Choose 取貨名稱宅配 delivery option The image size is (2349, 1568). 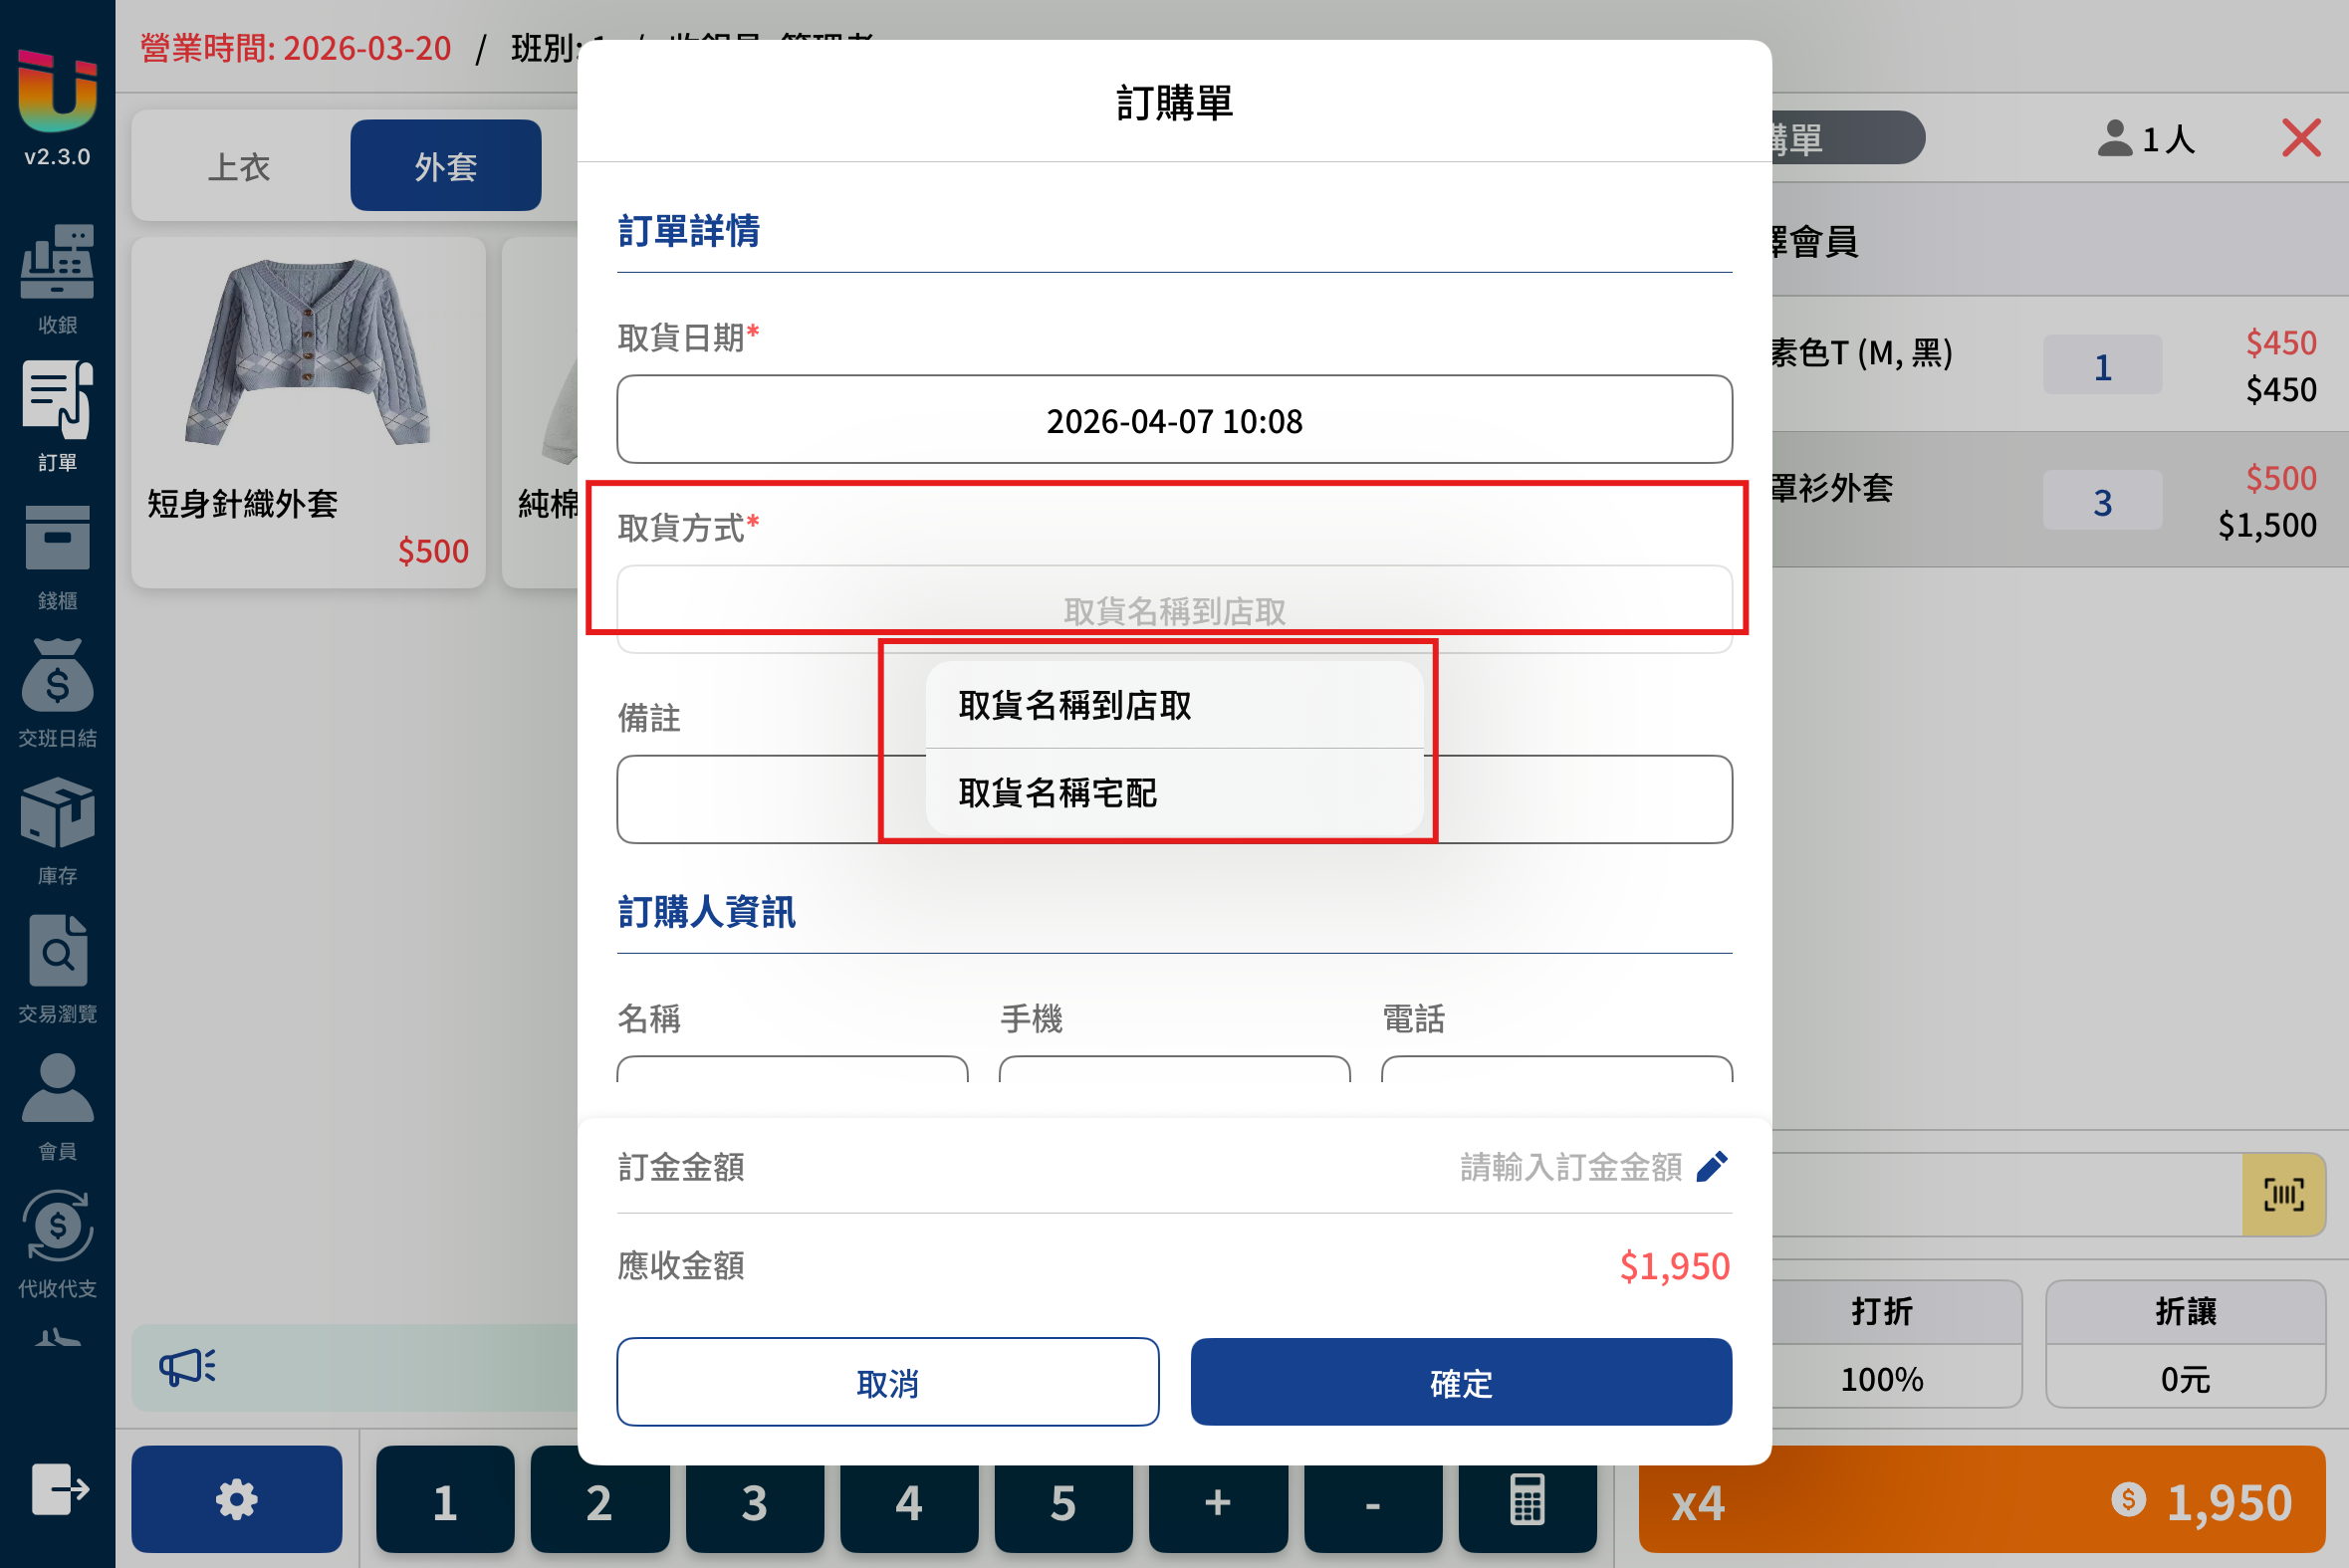(1174, 793)
